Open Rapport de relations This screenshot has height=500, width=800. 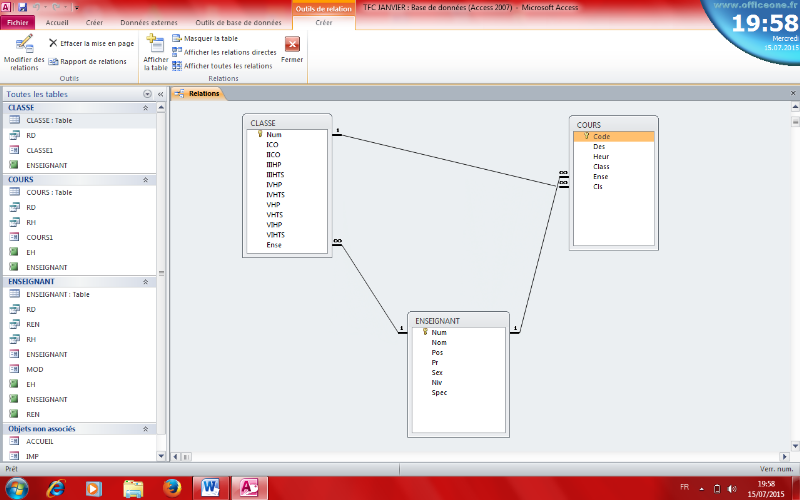[x=87, y=61]
